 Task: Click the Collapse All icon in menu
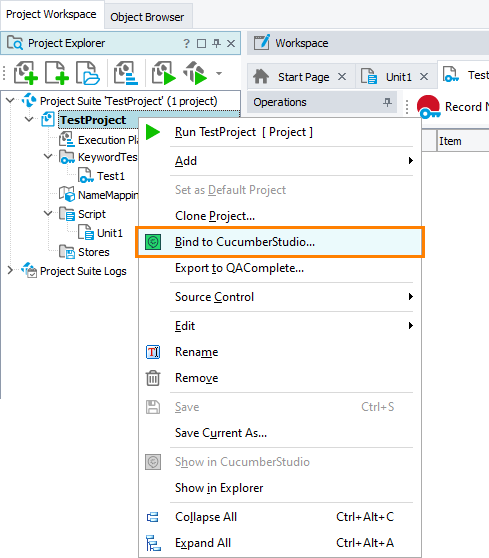(x=153, y=517)
